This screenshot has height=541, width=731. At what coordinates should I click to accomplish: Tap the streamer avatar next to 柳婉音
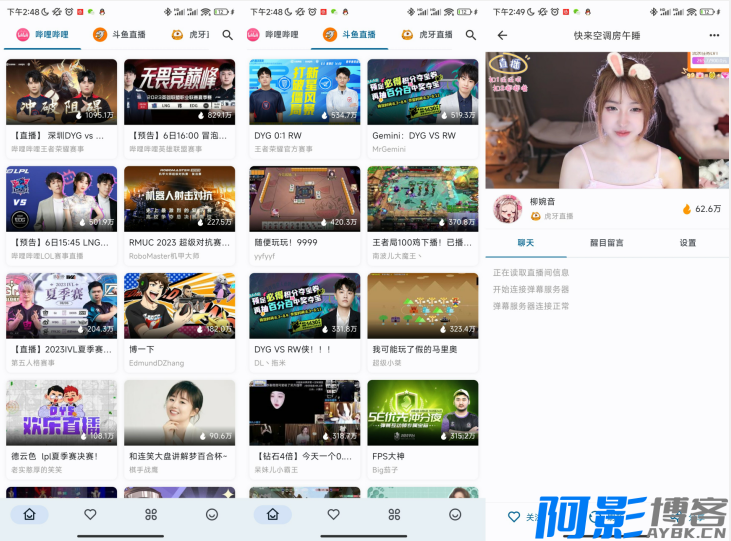pyautogui.click(x=508, y=208)
